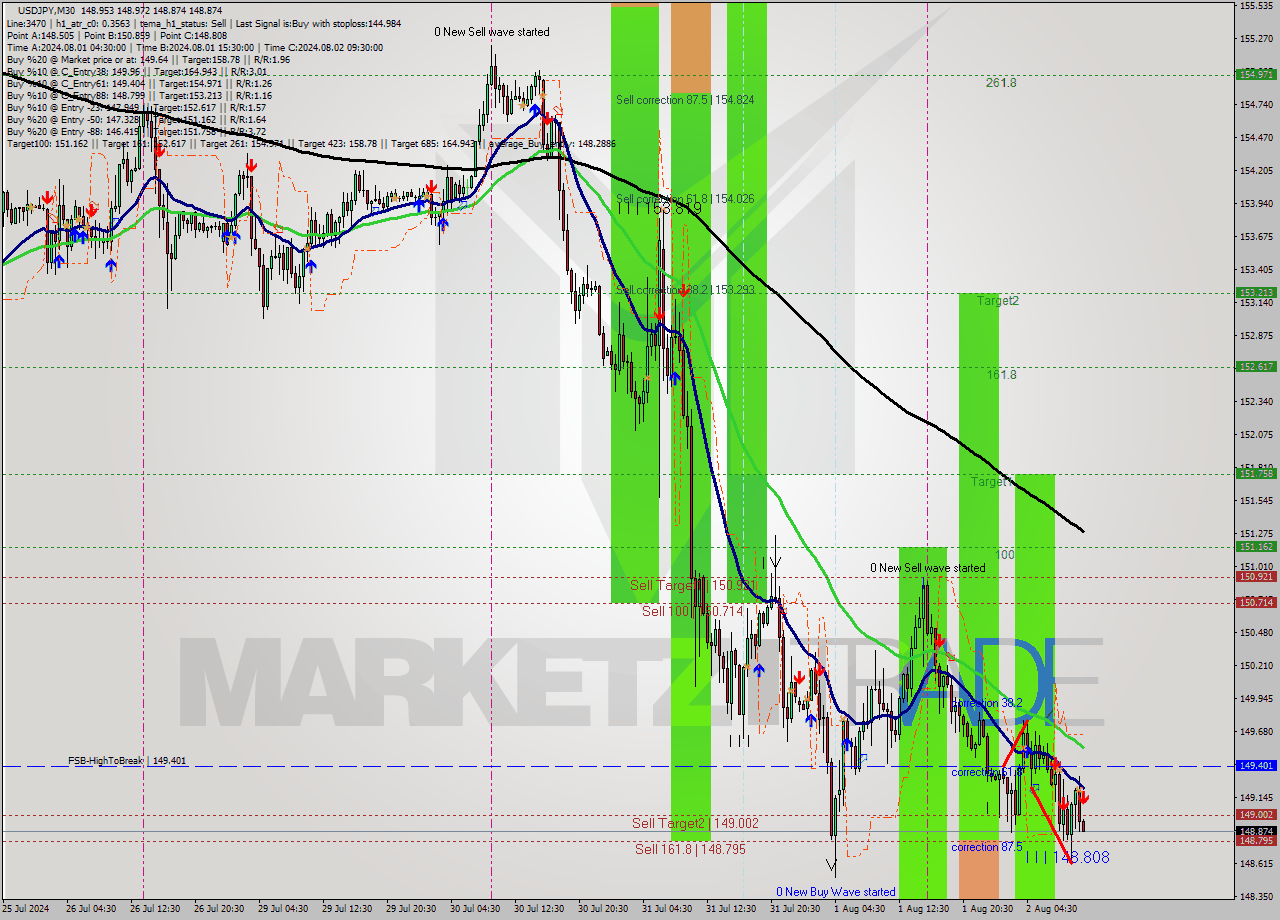Select 'Sell 100 | 150.714' label

(x=692, y=611)
